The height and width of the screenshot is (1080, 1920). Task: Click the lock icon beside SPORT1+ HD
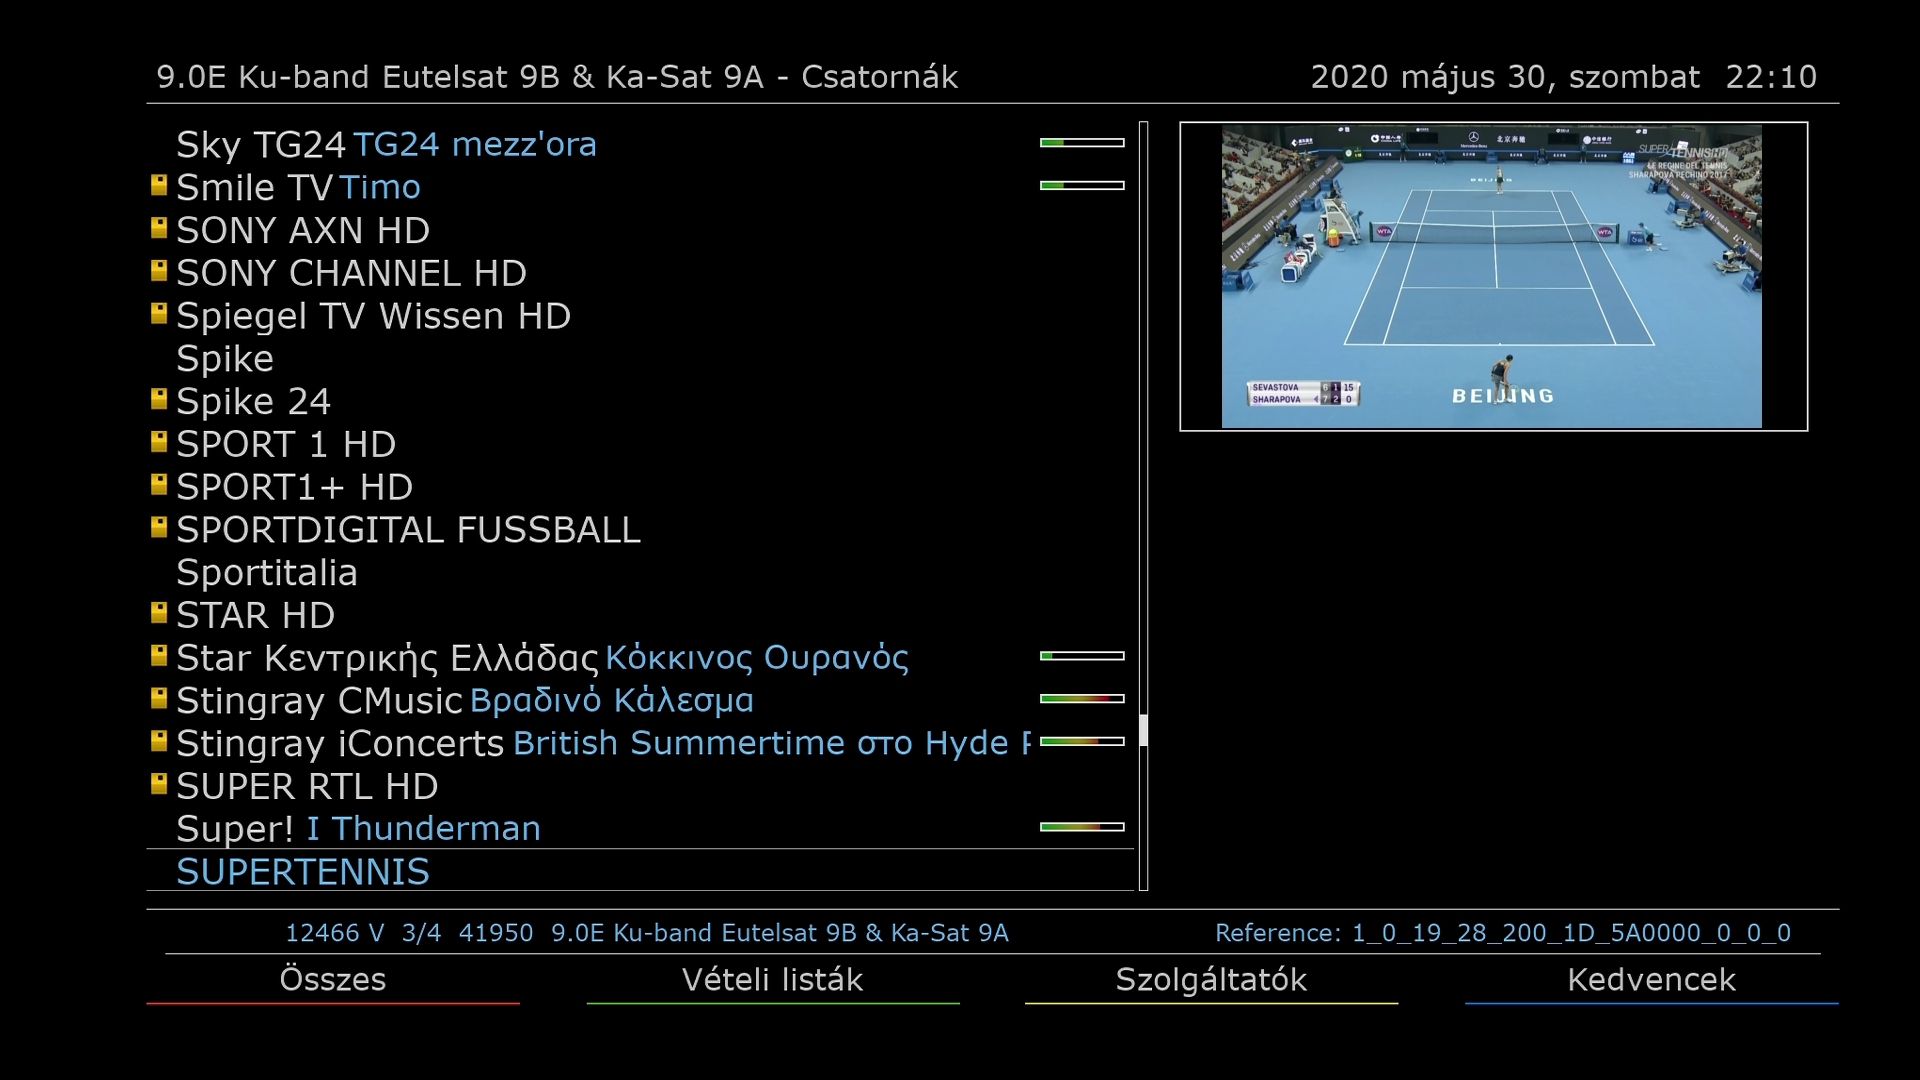[x=159, y=485]
